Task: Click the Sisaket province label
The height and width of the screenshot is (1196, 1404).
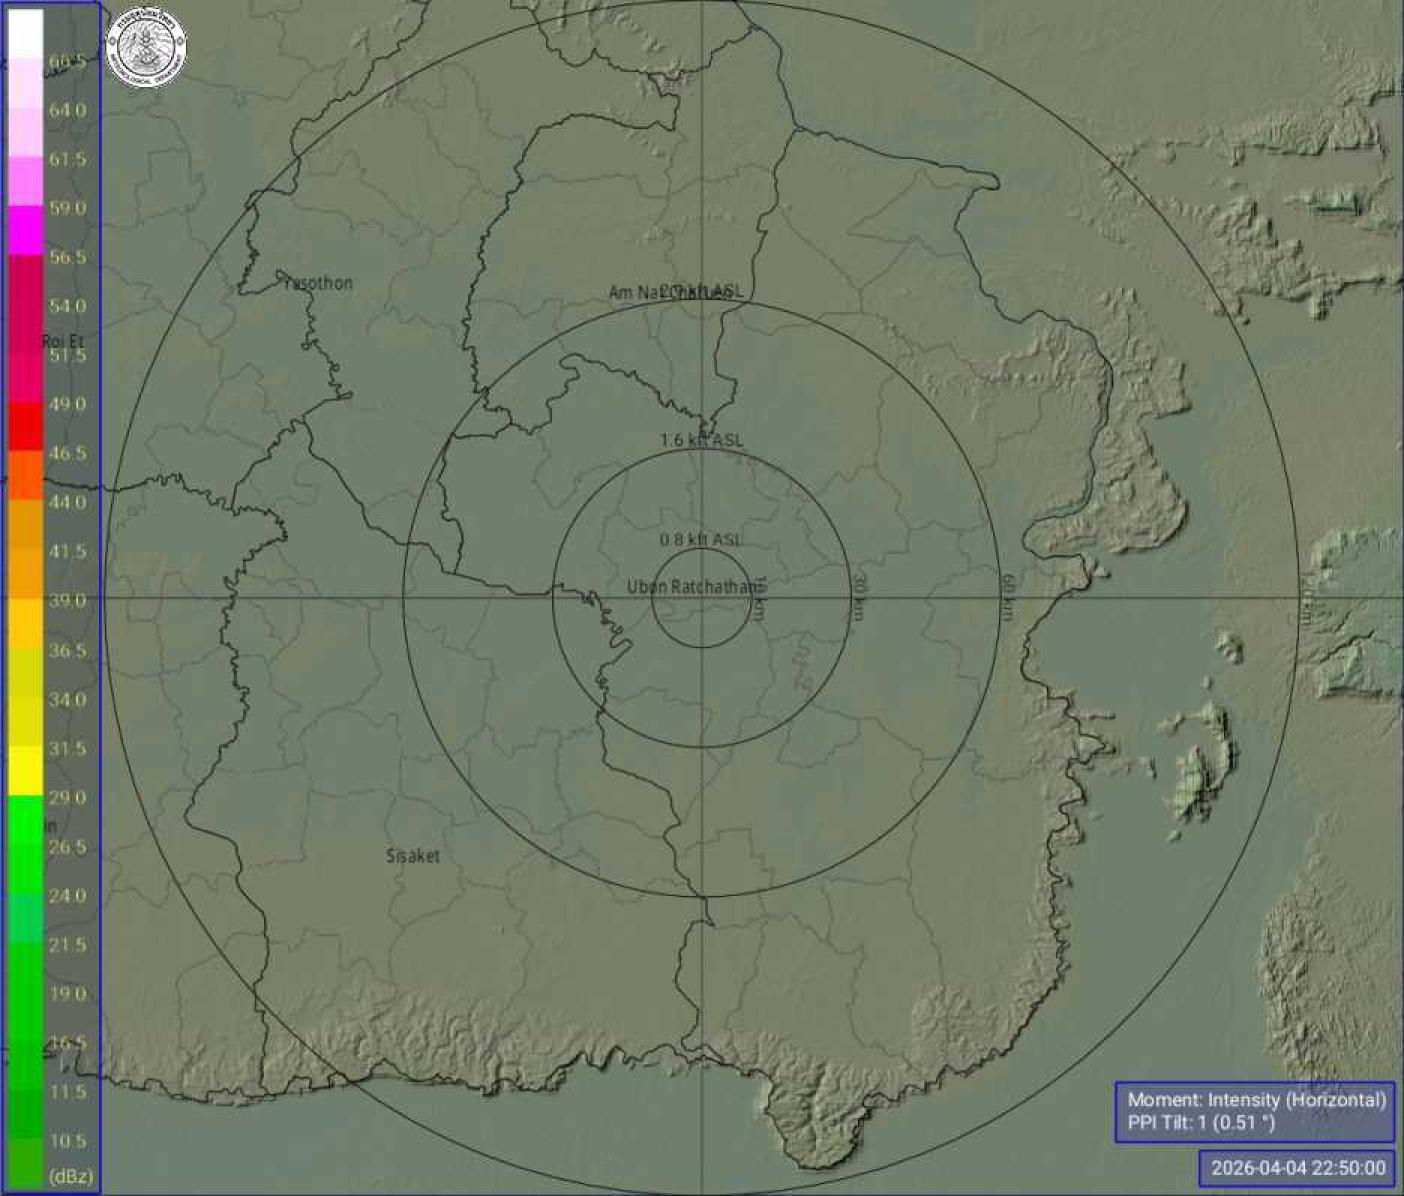Action: pyautogui.click(x=412, y=856)
